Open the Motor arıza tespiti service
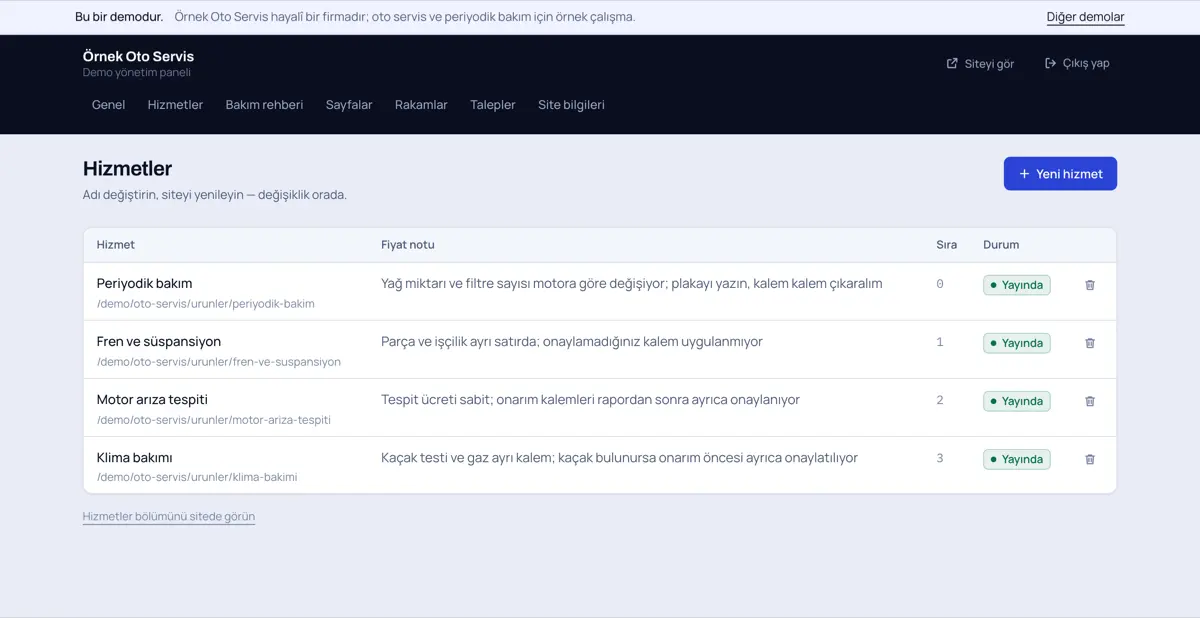 click(x=152, y=399)
